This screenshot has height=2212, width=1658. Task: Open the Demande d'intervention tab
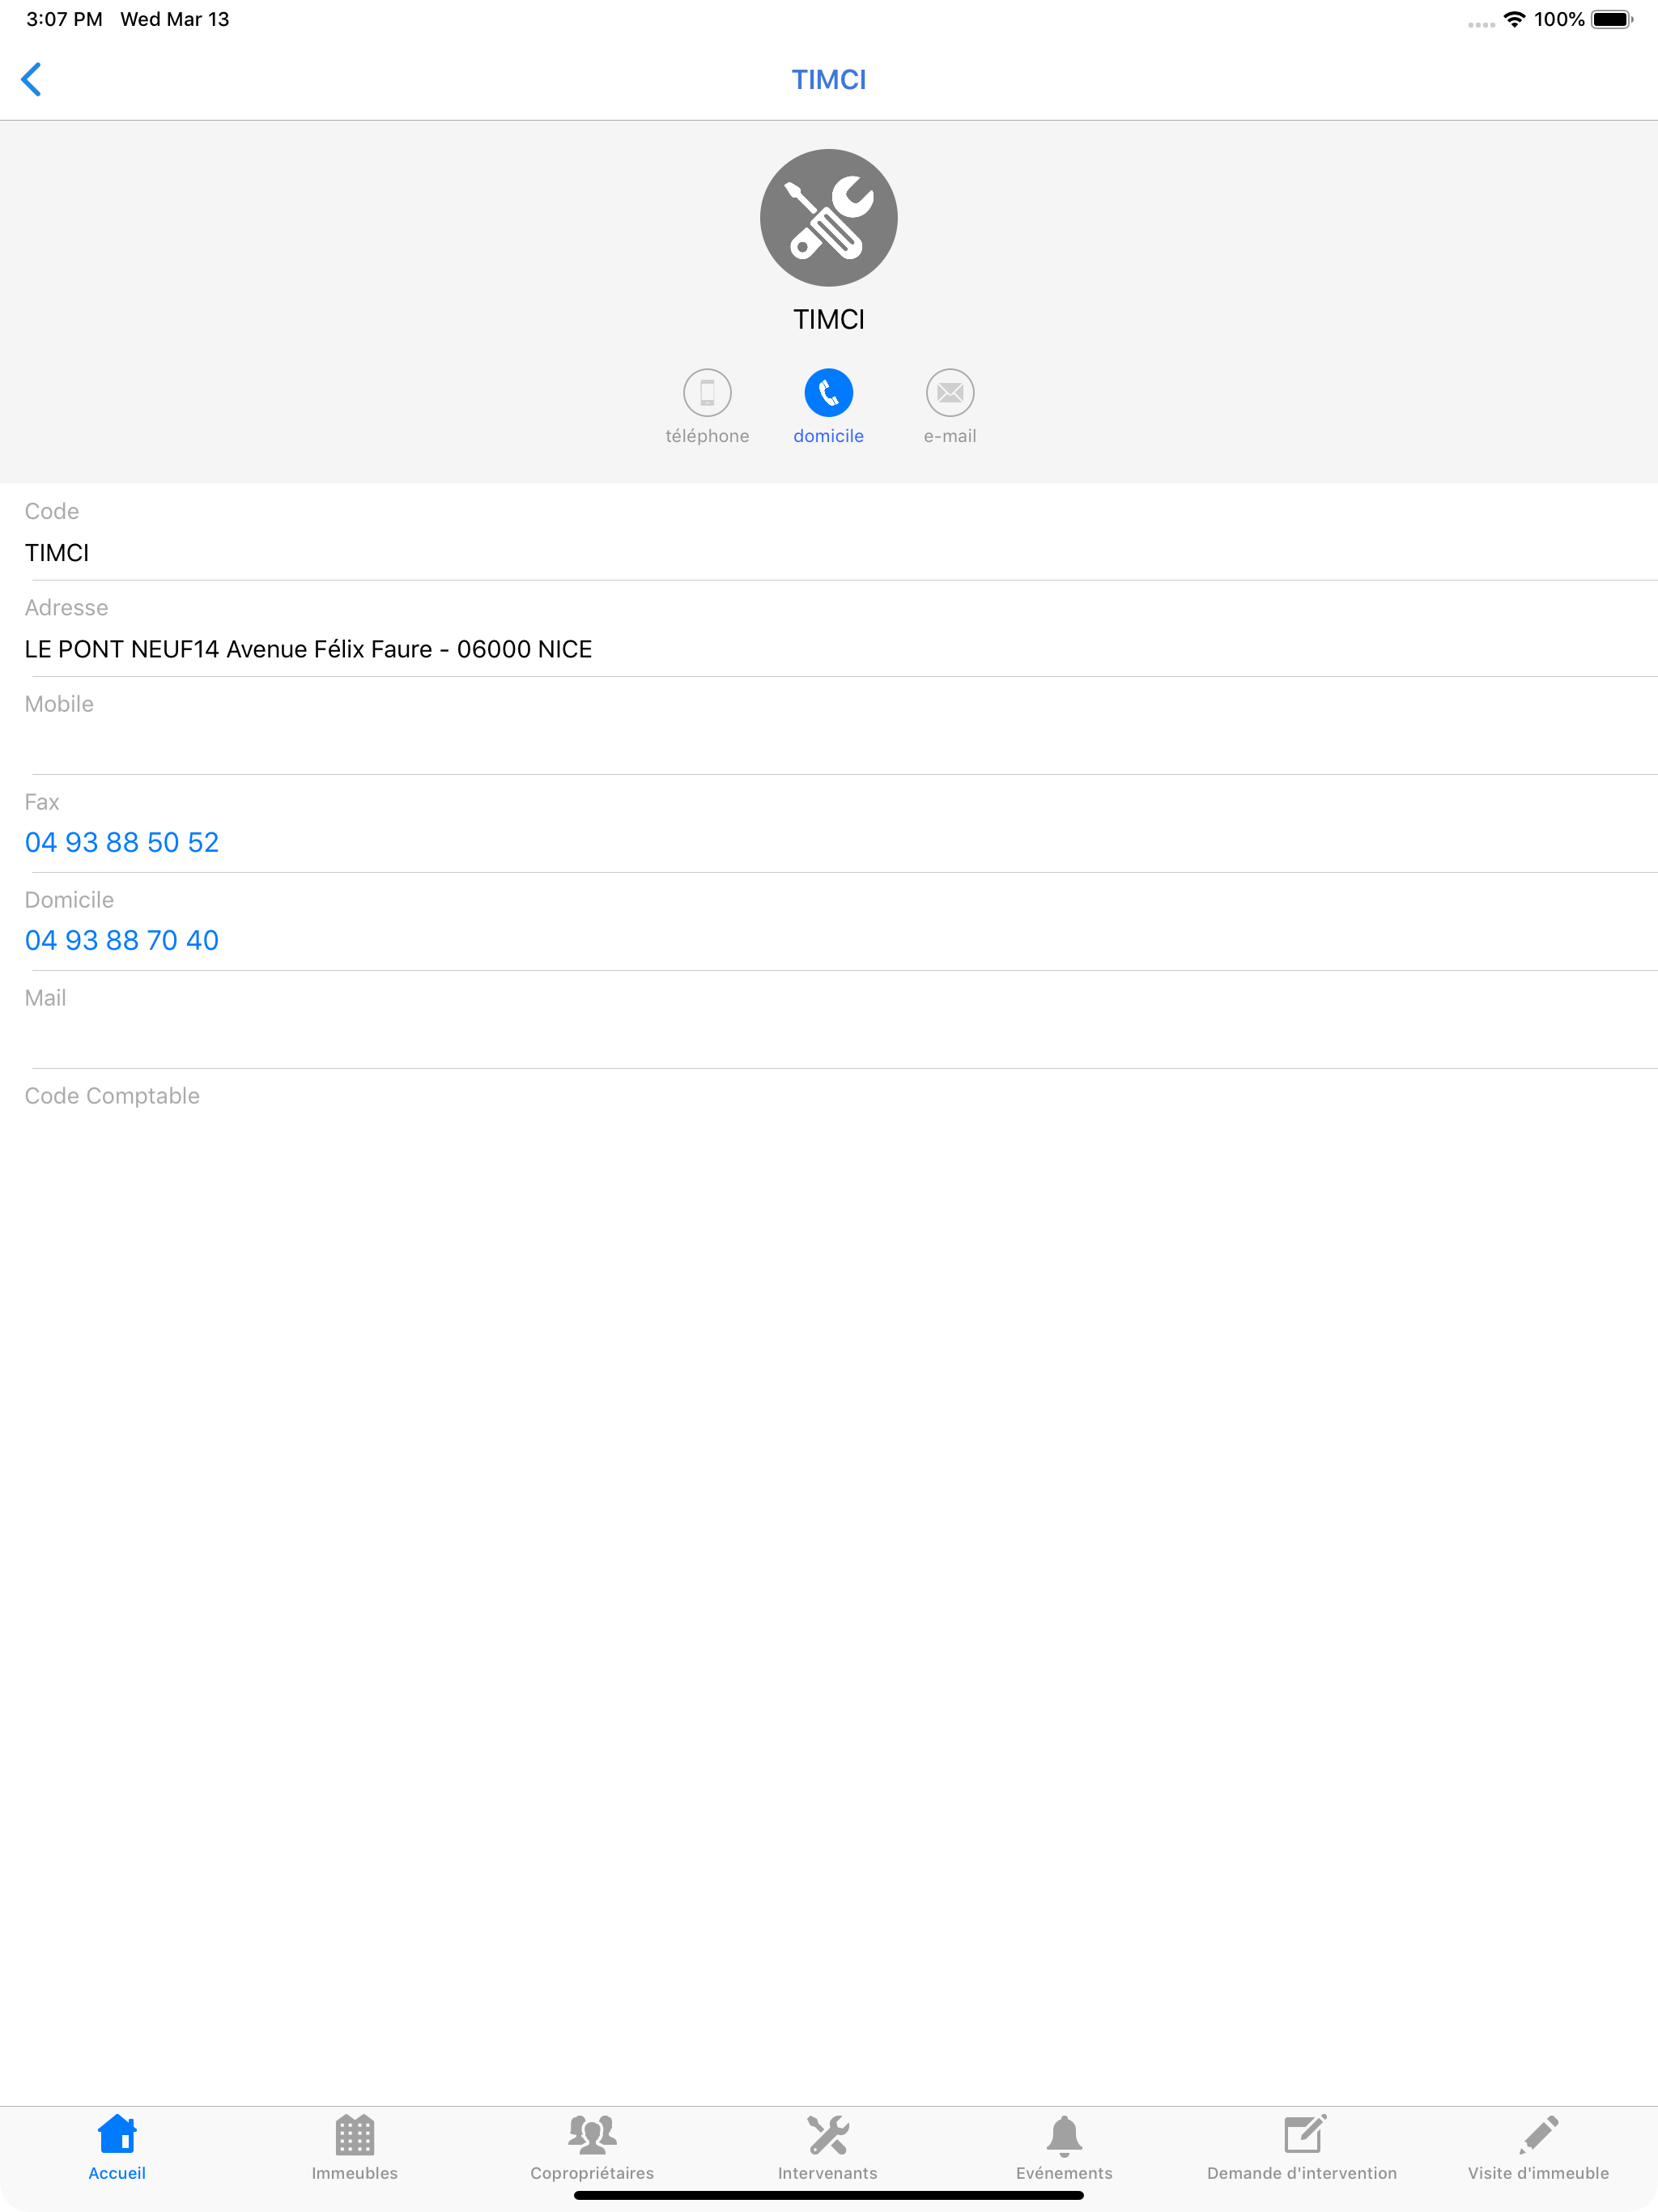pyautogui.click(x=1302, y=2147)
